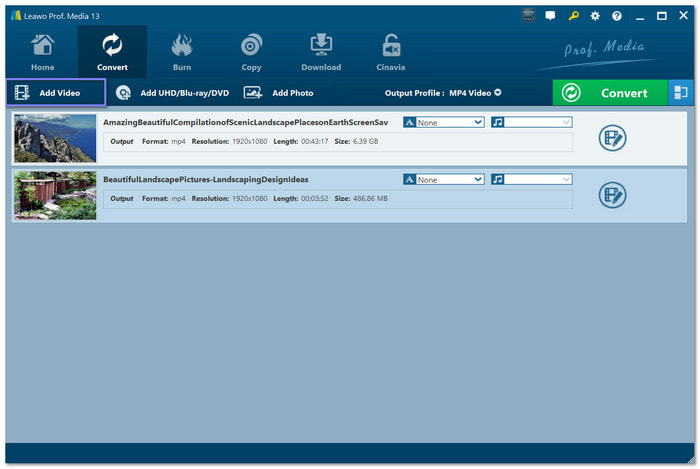Screen dimensions: 700x469
Task: Open the settings gear in the title bar
Action: [595, 16]
